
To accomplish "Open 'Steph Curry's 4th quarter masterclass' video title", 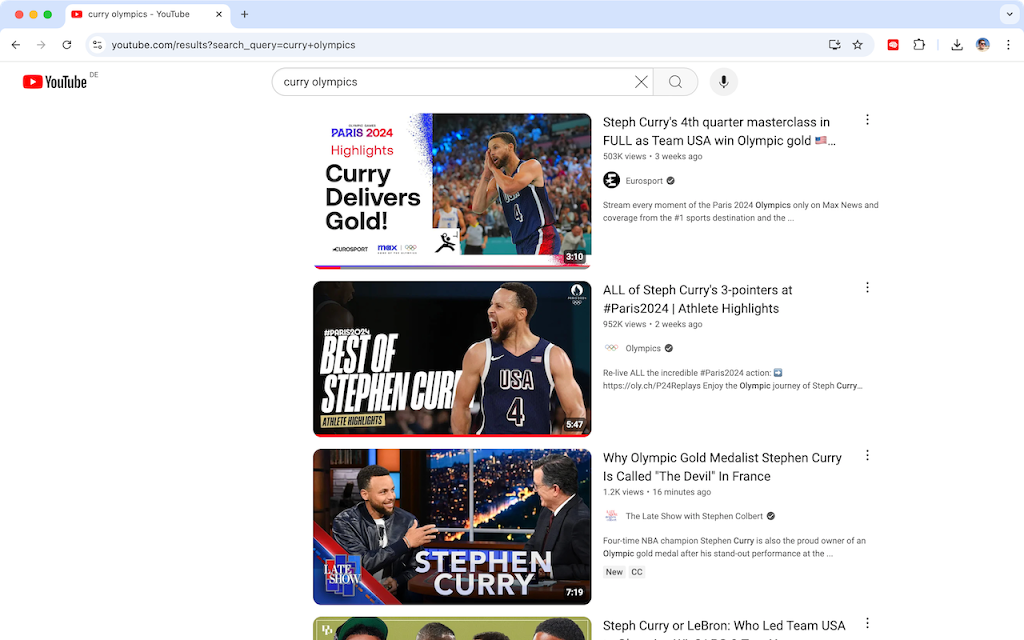I will [x=718, y=131].
